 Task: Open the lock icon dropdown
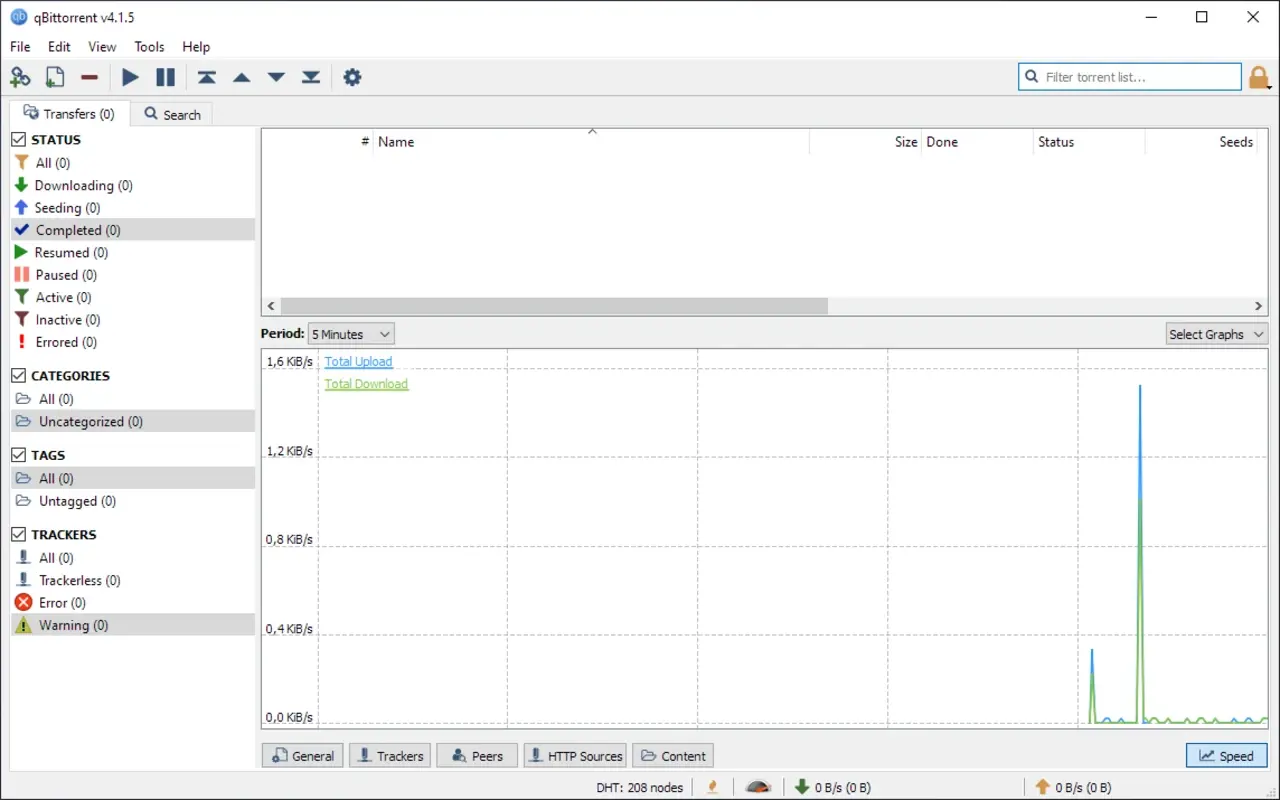1259,76
